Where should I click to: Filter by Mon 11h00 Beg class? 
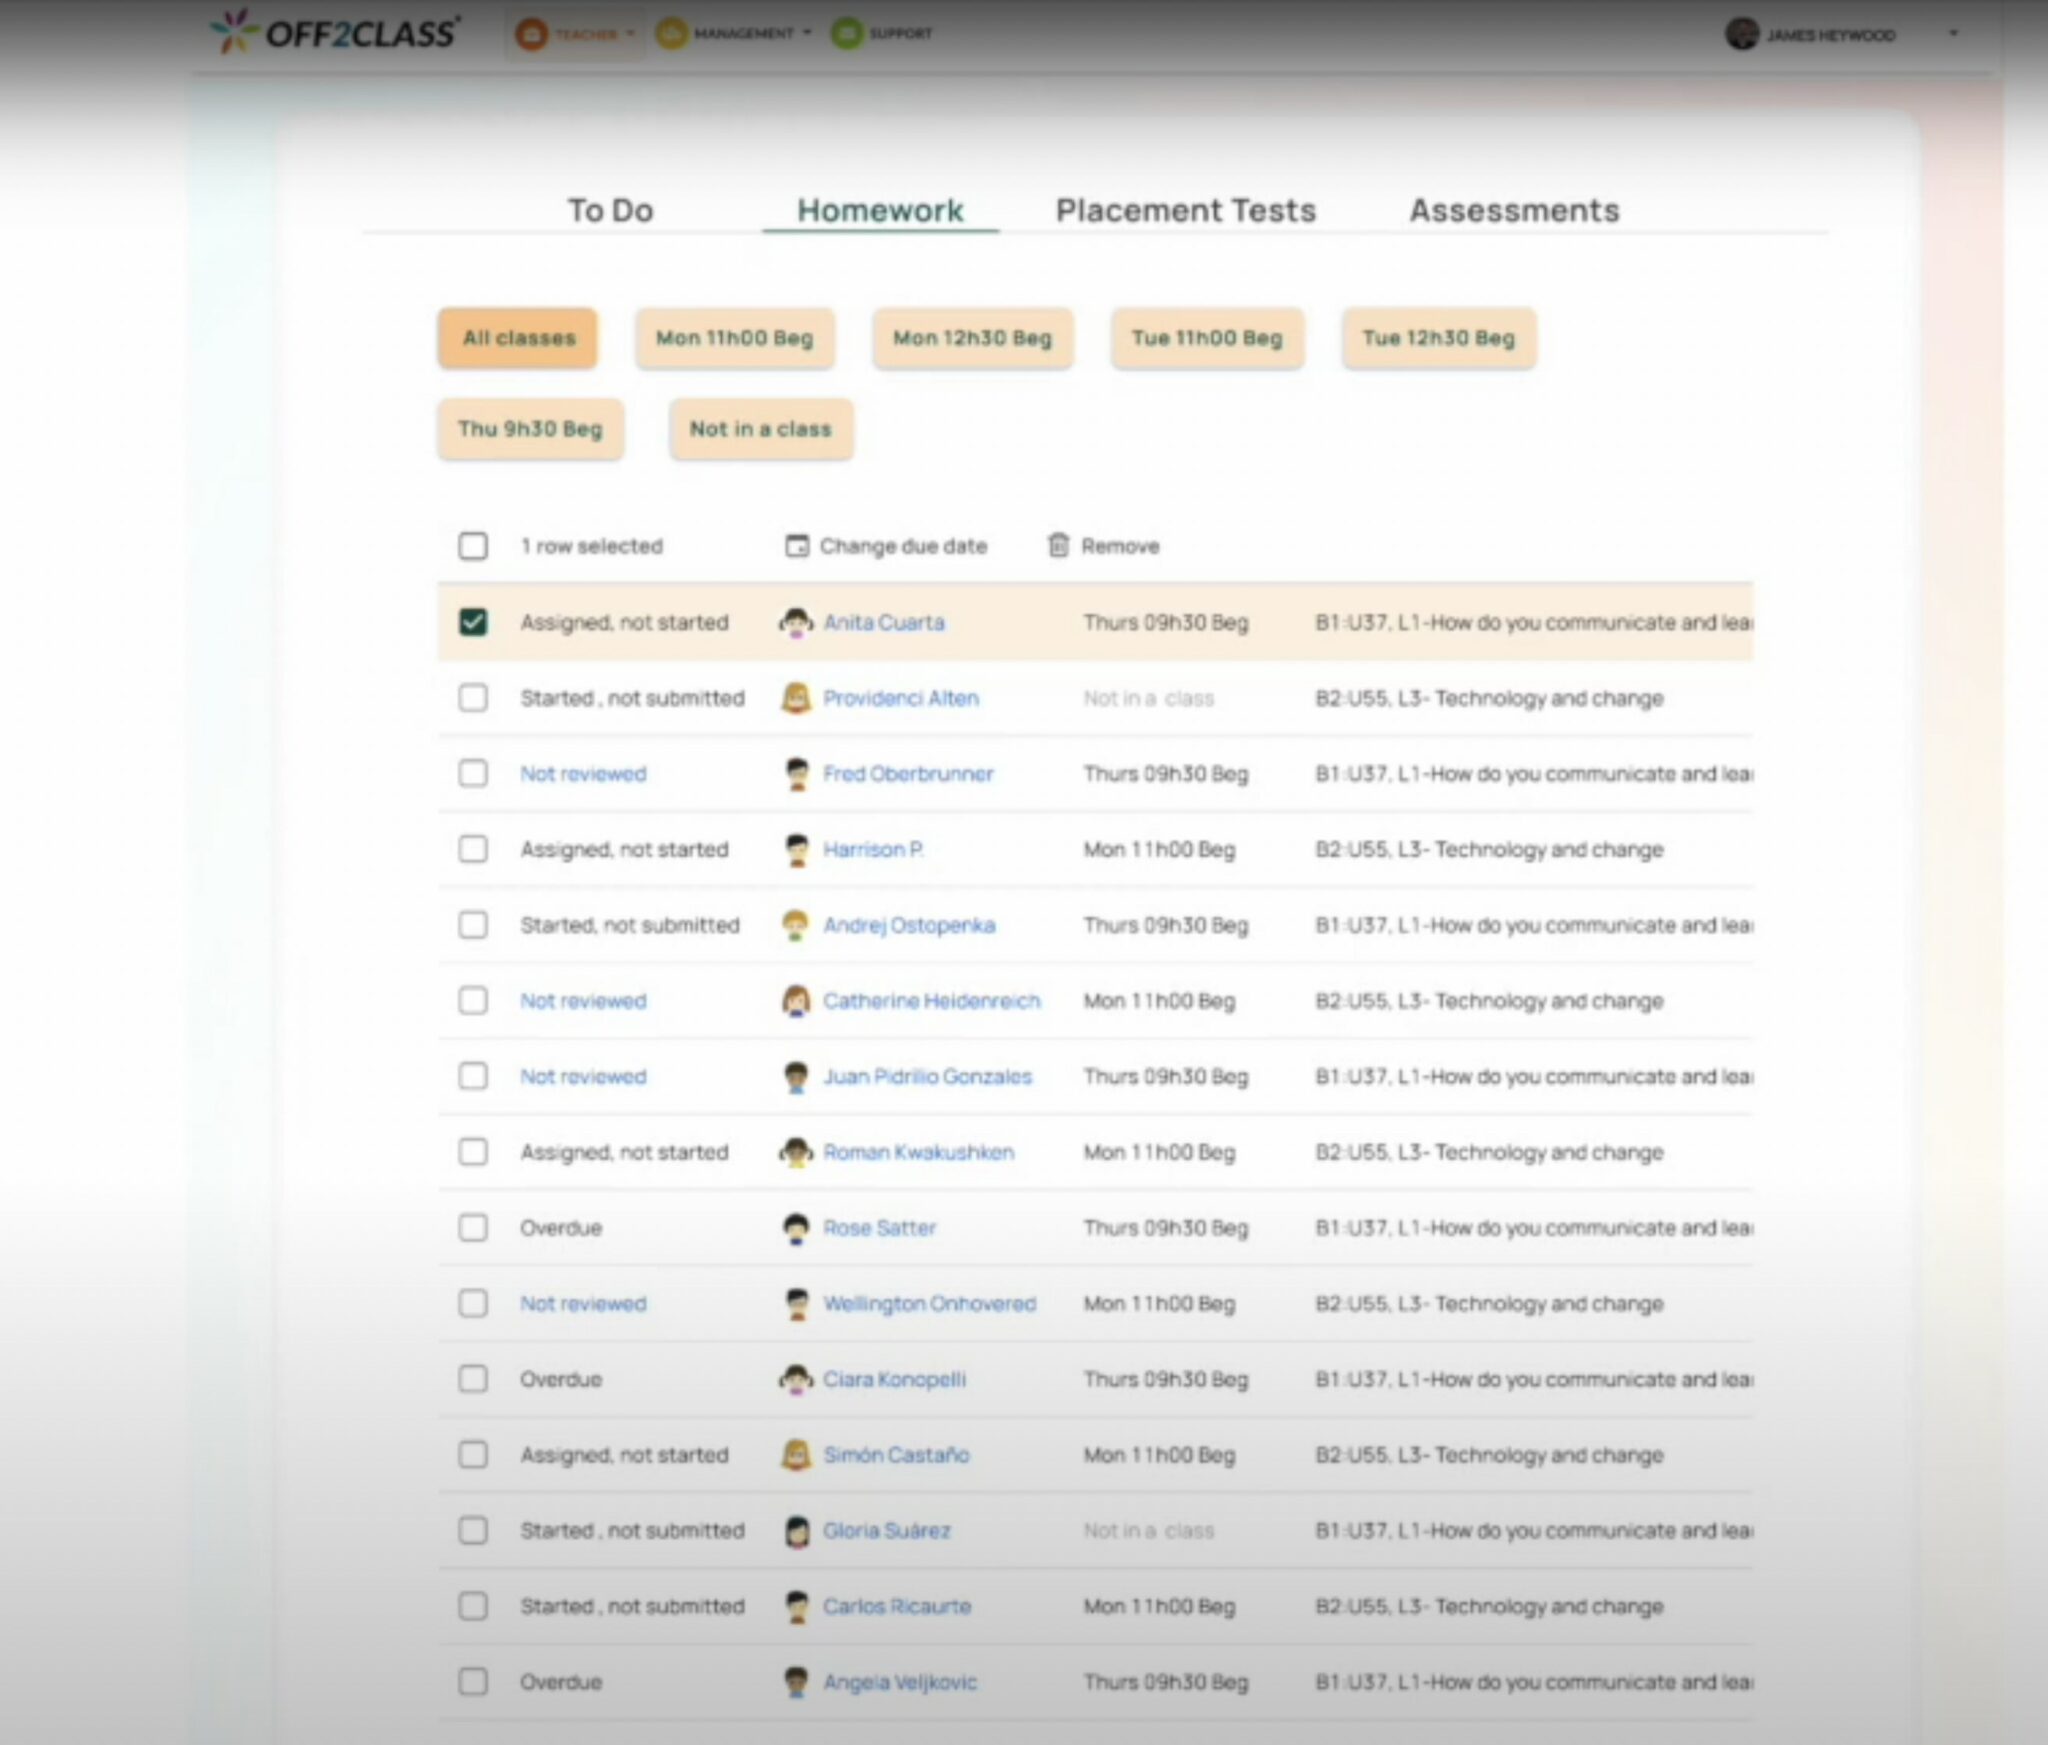(x=735, y=338)
